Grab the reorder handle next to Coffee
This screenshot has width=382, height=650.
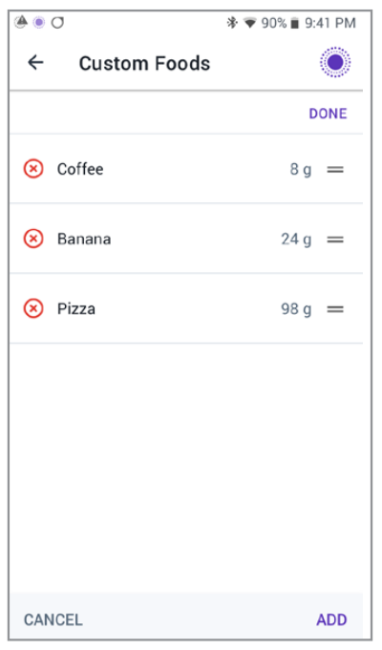[335, 169]
